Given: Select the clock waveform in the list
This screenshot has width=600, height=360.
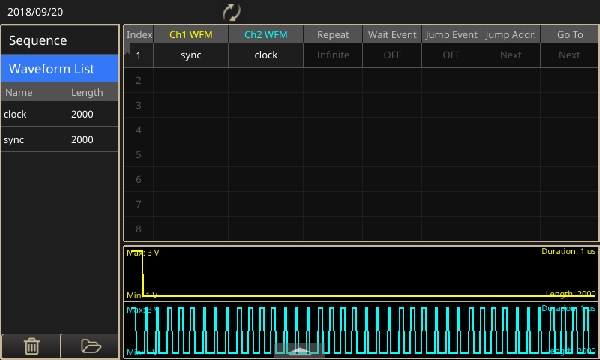Looking at the screenshot, I should click(60, 114).
